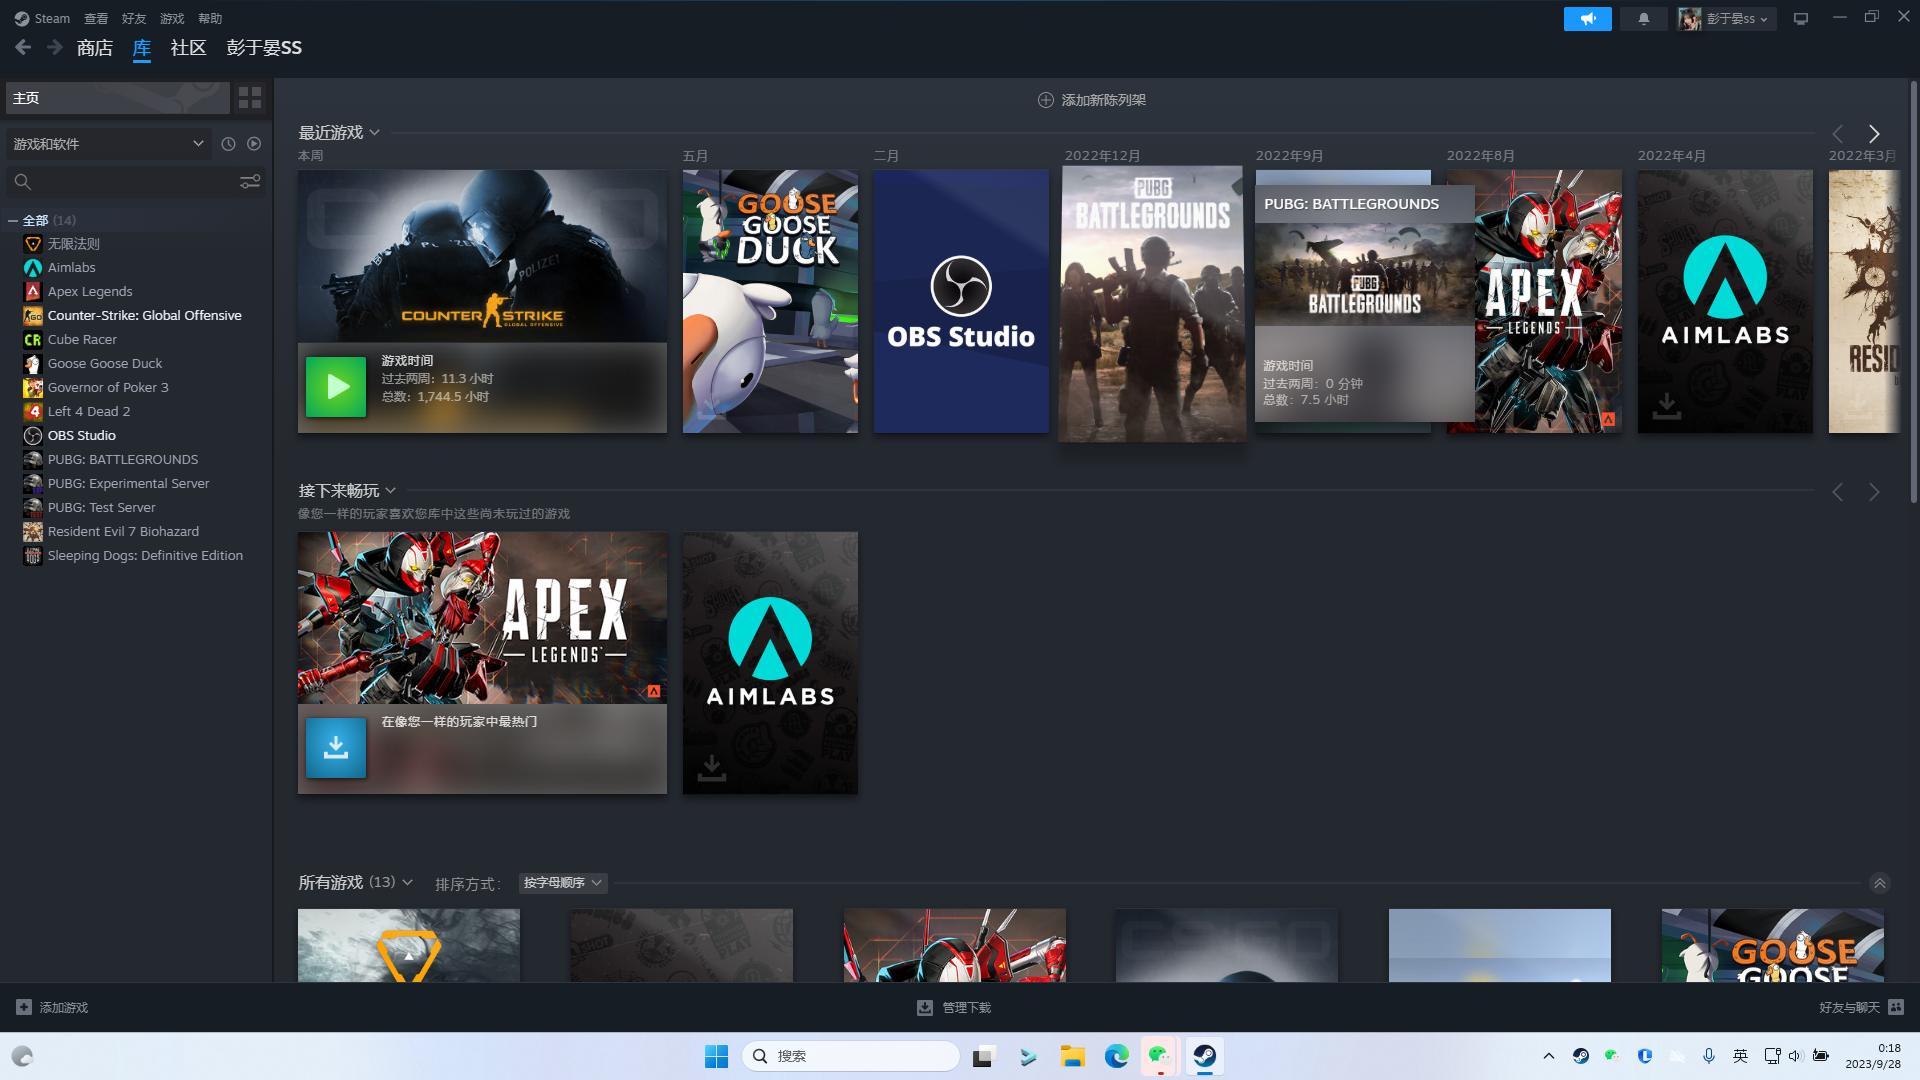Image resolution: width=1920 pixels, height=1080 pixels.
Task: Open Manage Downloads
Action: click(954, 1007)
